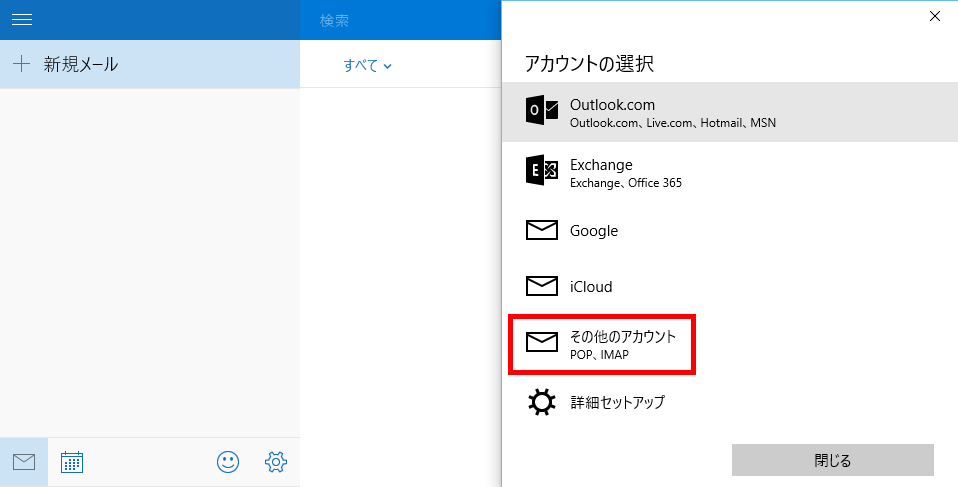
Task: Click the Outlook logo icon
Action: click(542, 111)
